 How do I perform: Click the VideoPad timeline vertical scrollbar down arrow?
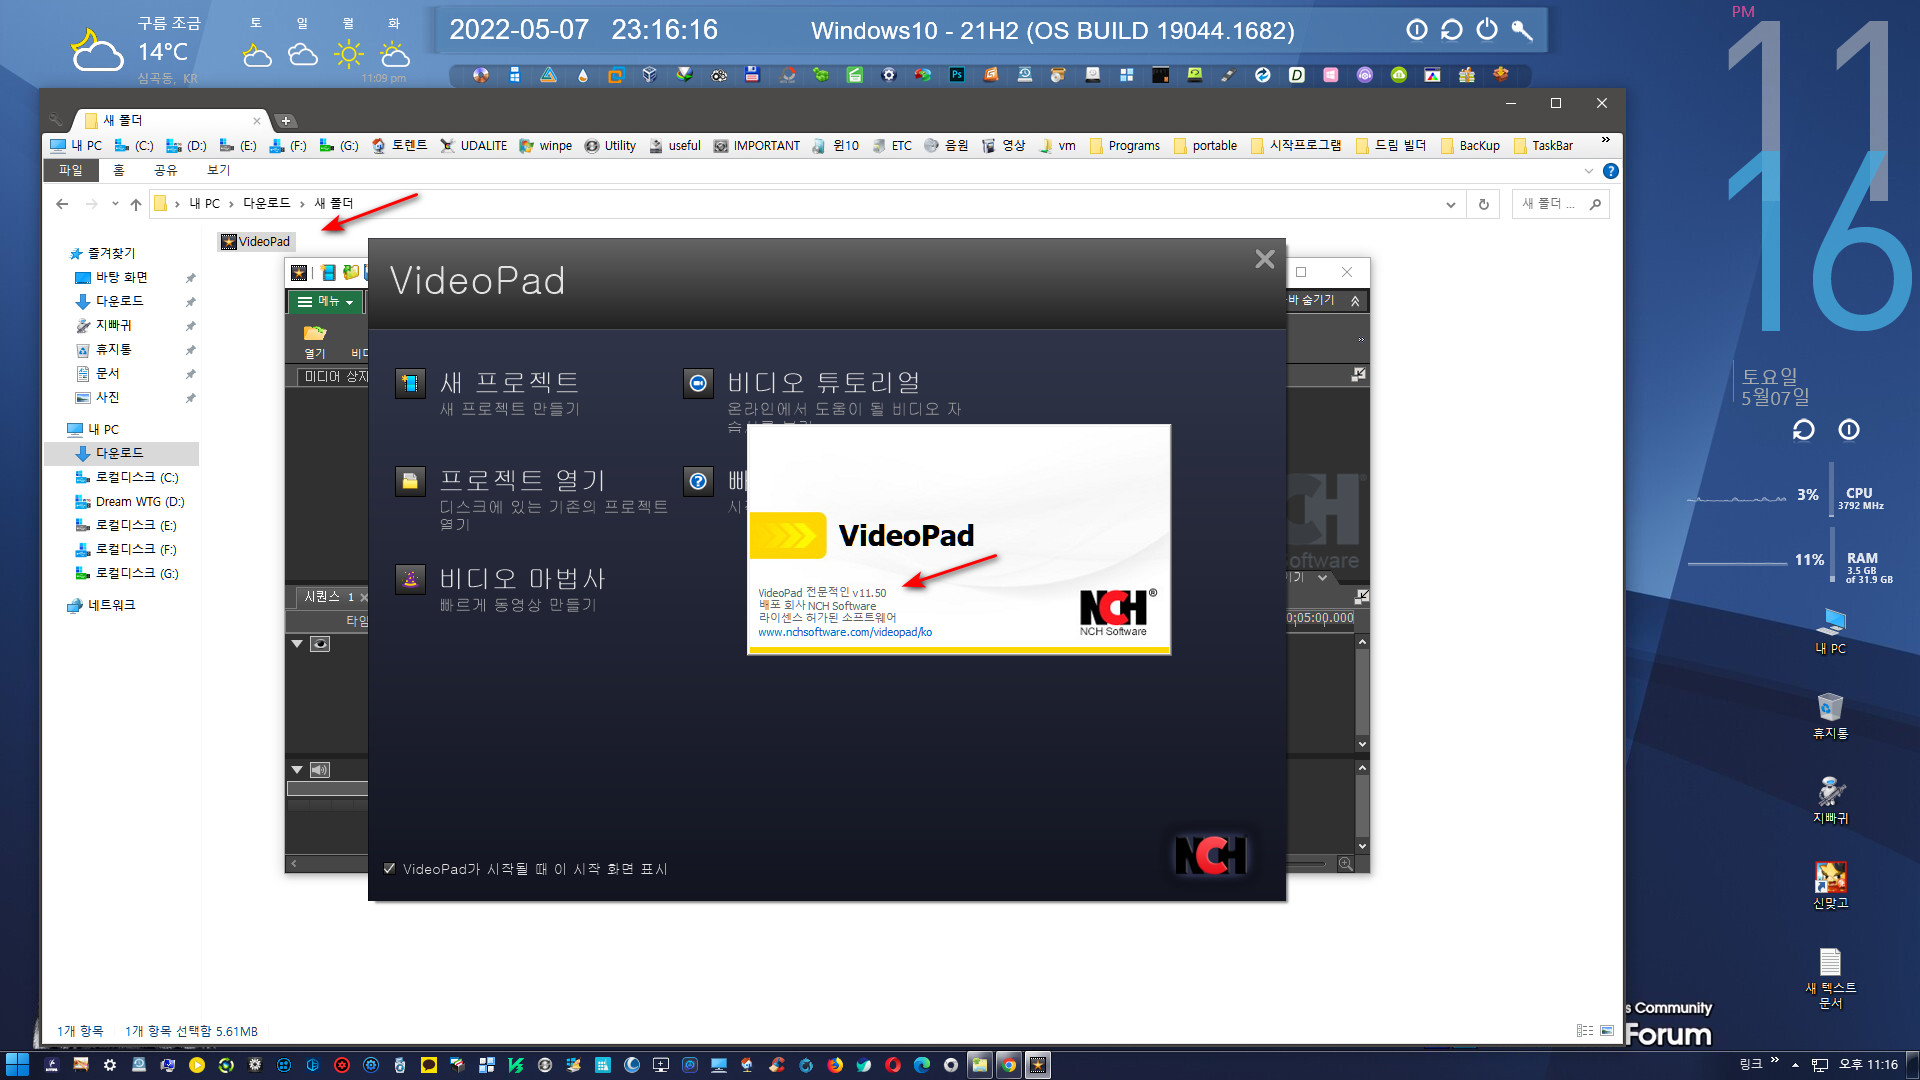click(1362, 847)
